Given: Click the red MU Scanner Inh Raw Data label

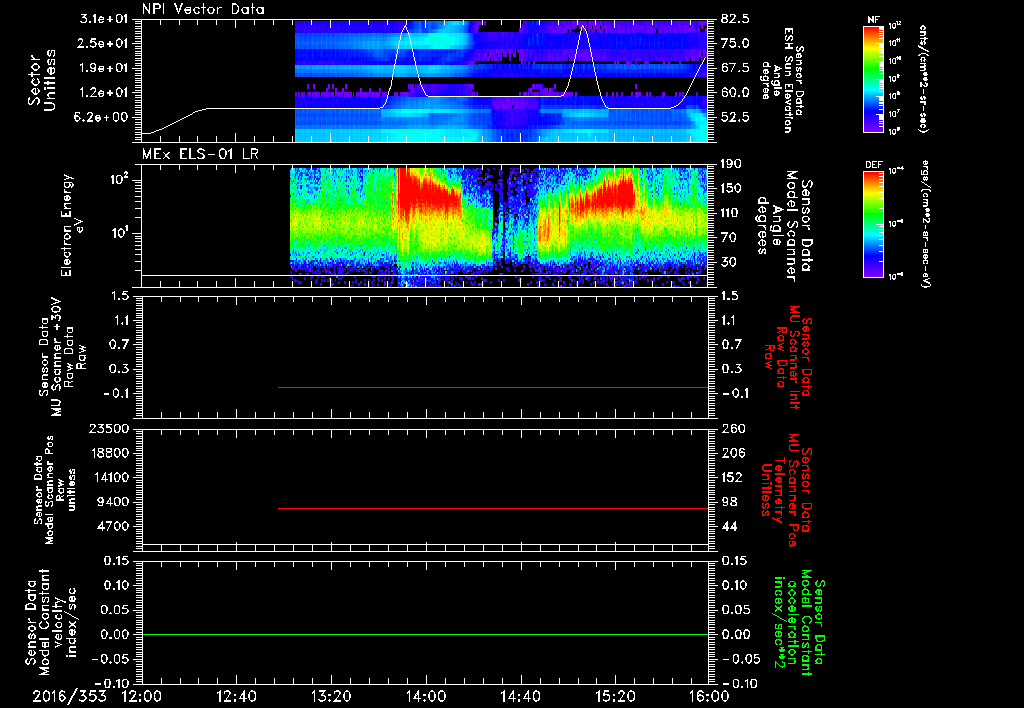Looking at the screenshot, I should [x=786, y=357].
